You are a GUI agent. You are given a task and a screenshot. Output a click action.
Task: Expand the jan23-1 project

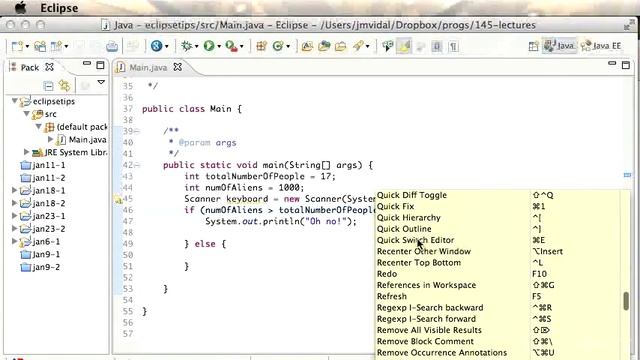(14, 216)
